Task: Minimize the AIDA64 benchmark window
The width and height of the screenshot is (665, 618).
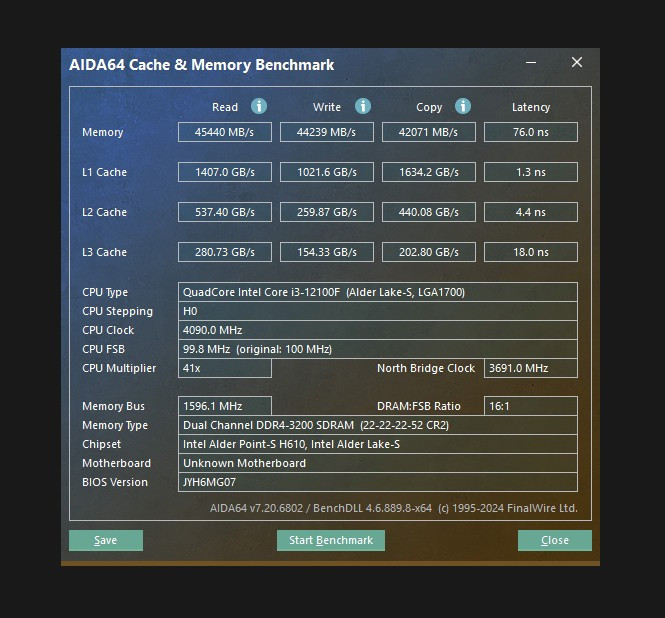Action: coord(530,63)
